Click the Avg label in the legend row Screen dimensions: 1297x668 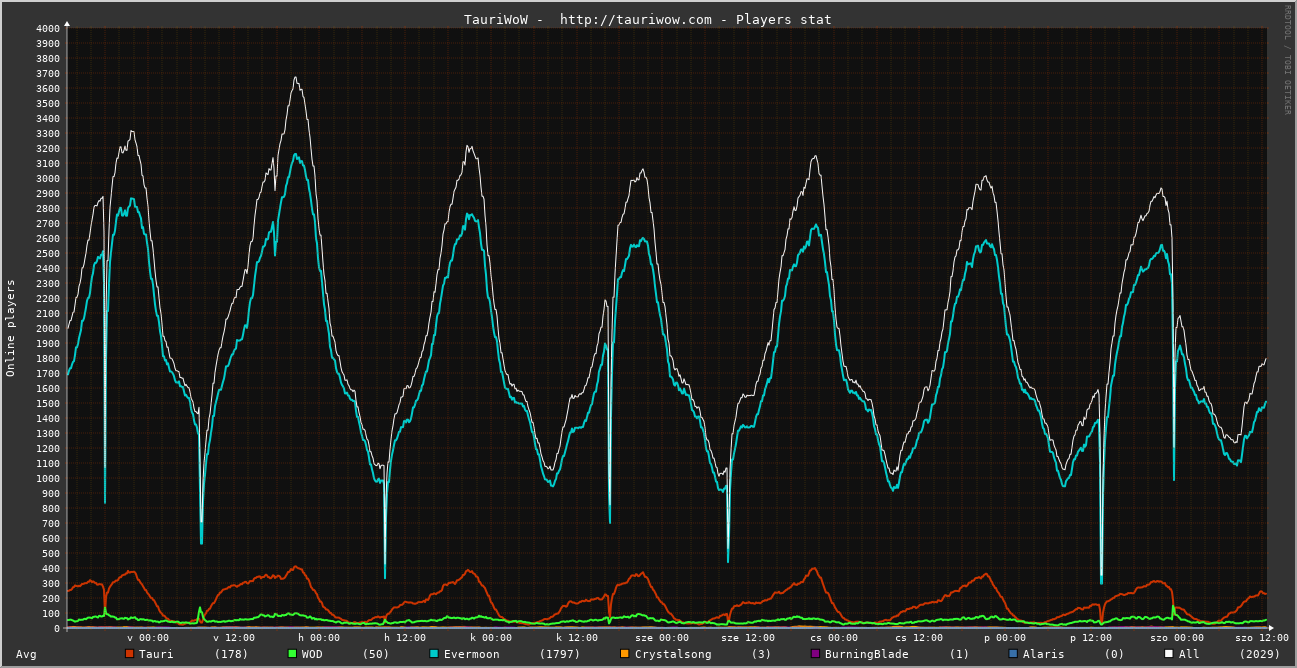27,655
